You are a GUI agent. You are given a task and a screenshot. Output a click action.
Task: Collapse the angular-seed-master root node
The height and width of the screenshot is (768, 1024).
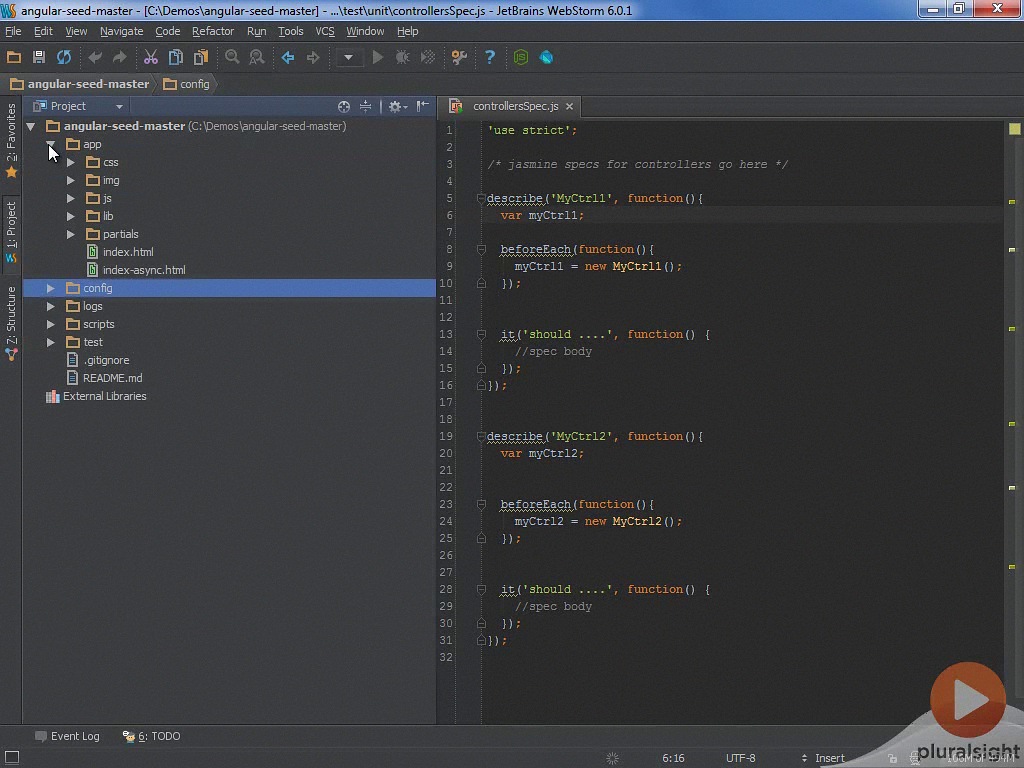click(x=31, y=127)
